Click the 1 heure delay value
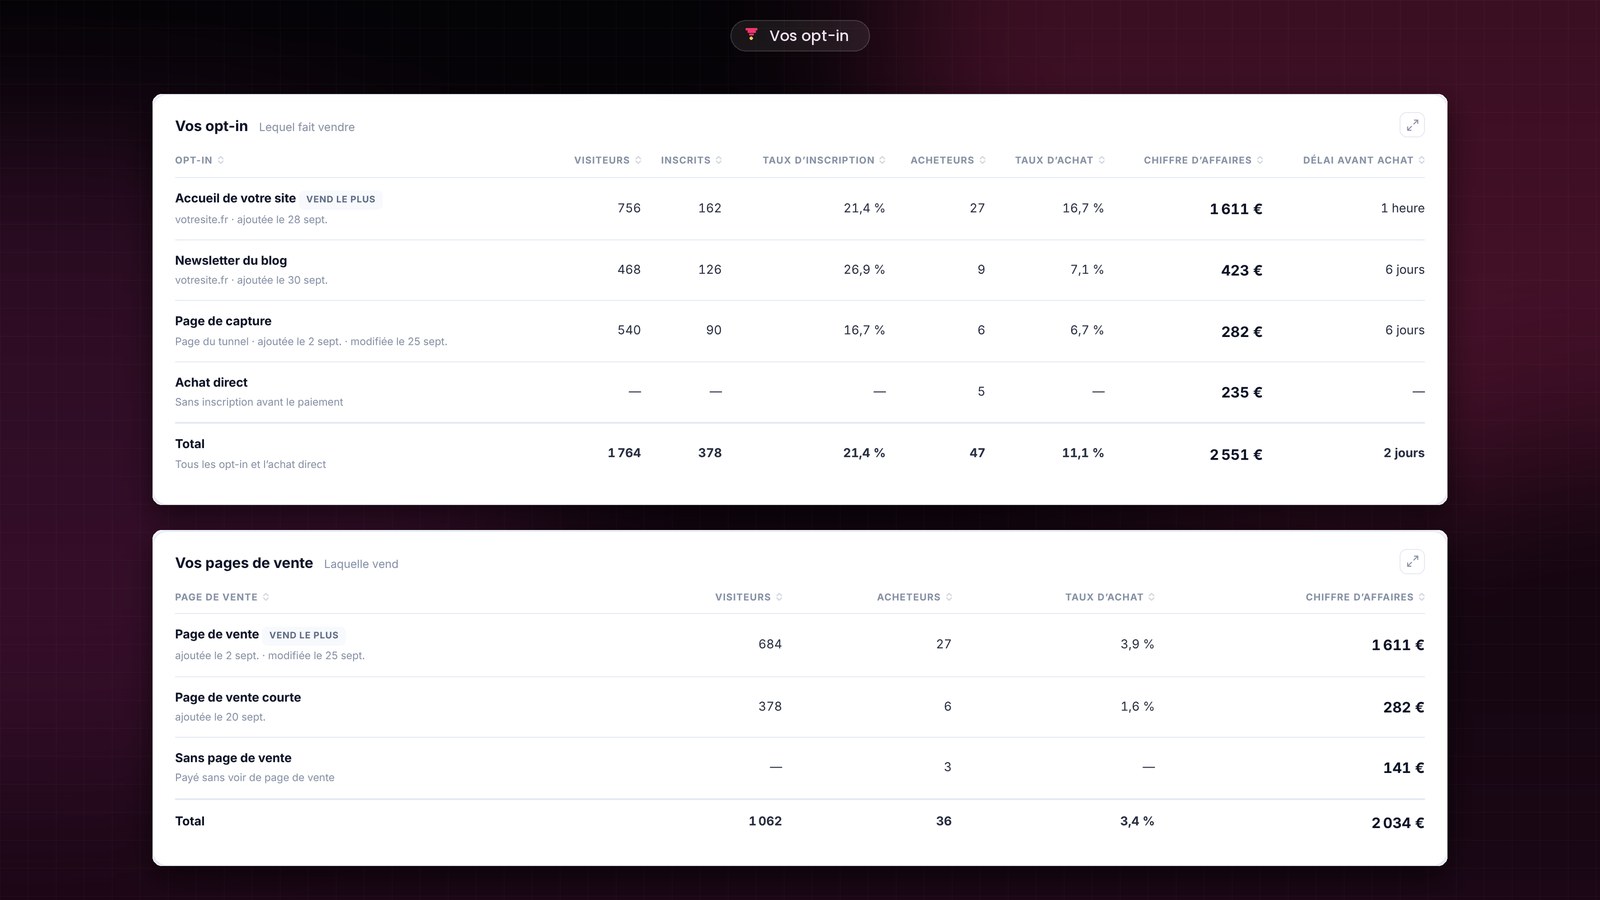 [x=1403, y=208]
